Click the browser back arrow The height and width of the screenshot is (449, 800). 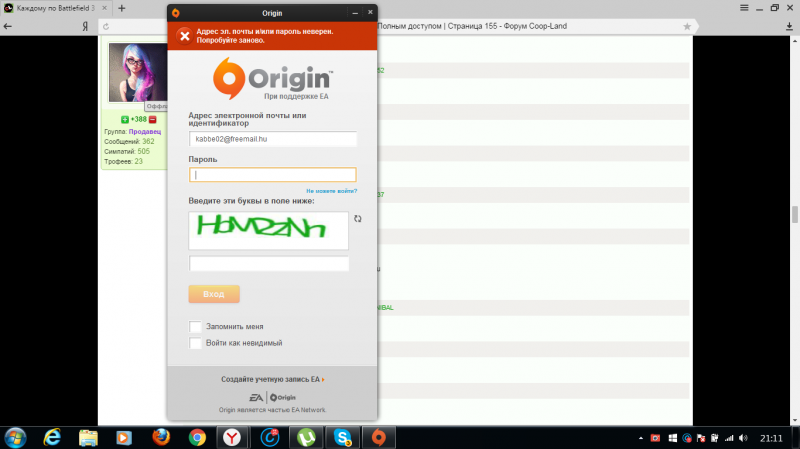pos(8,27)
